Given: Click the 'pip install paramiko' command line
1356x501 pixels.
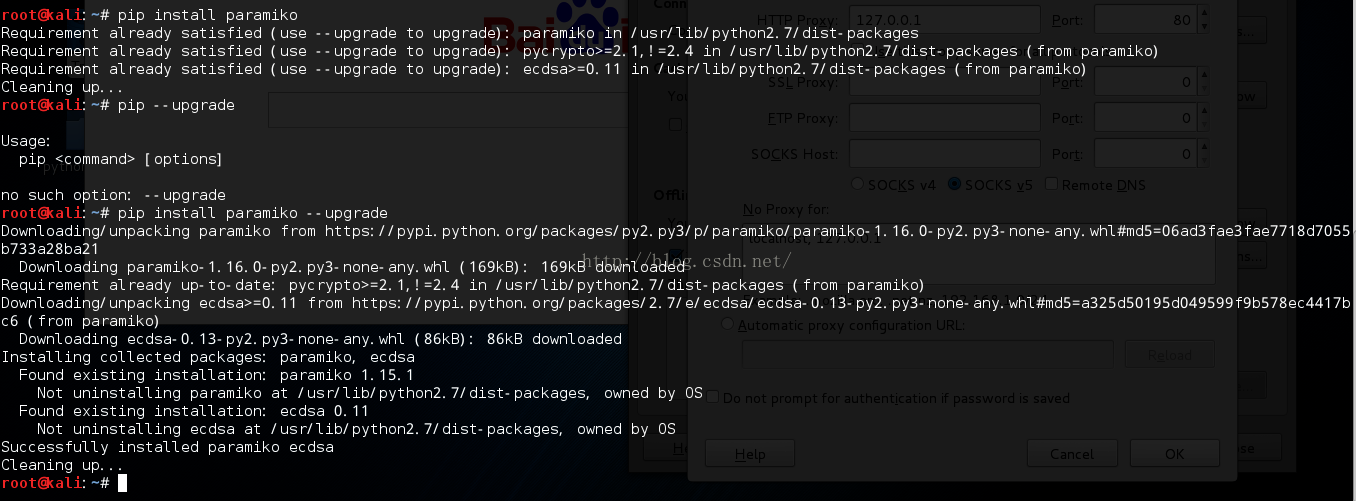Looking at the screenshot, I should coord(207,15).
